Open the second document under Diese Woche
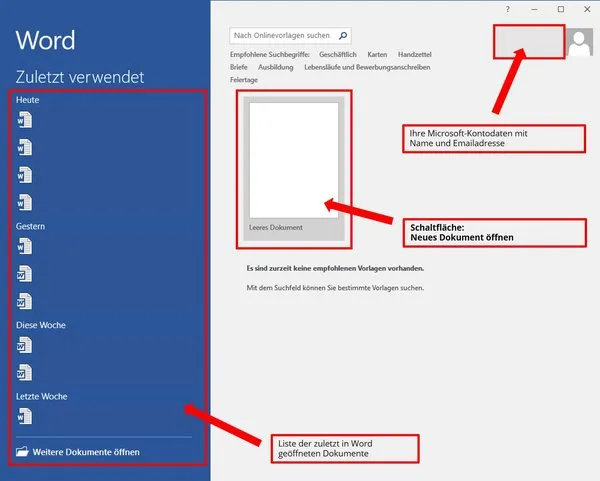 tap(25, 373)
